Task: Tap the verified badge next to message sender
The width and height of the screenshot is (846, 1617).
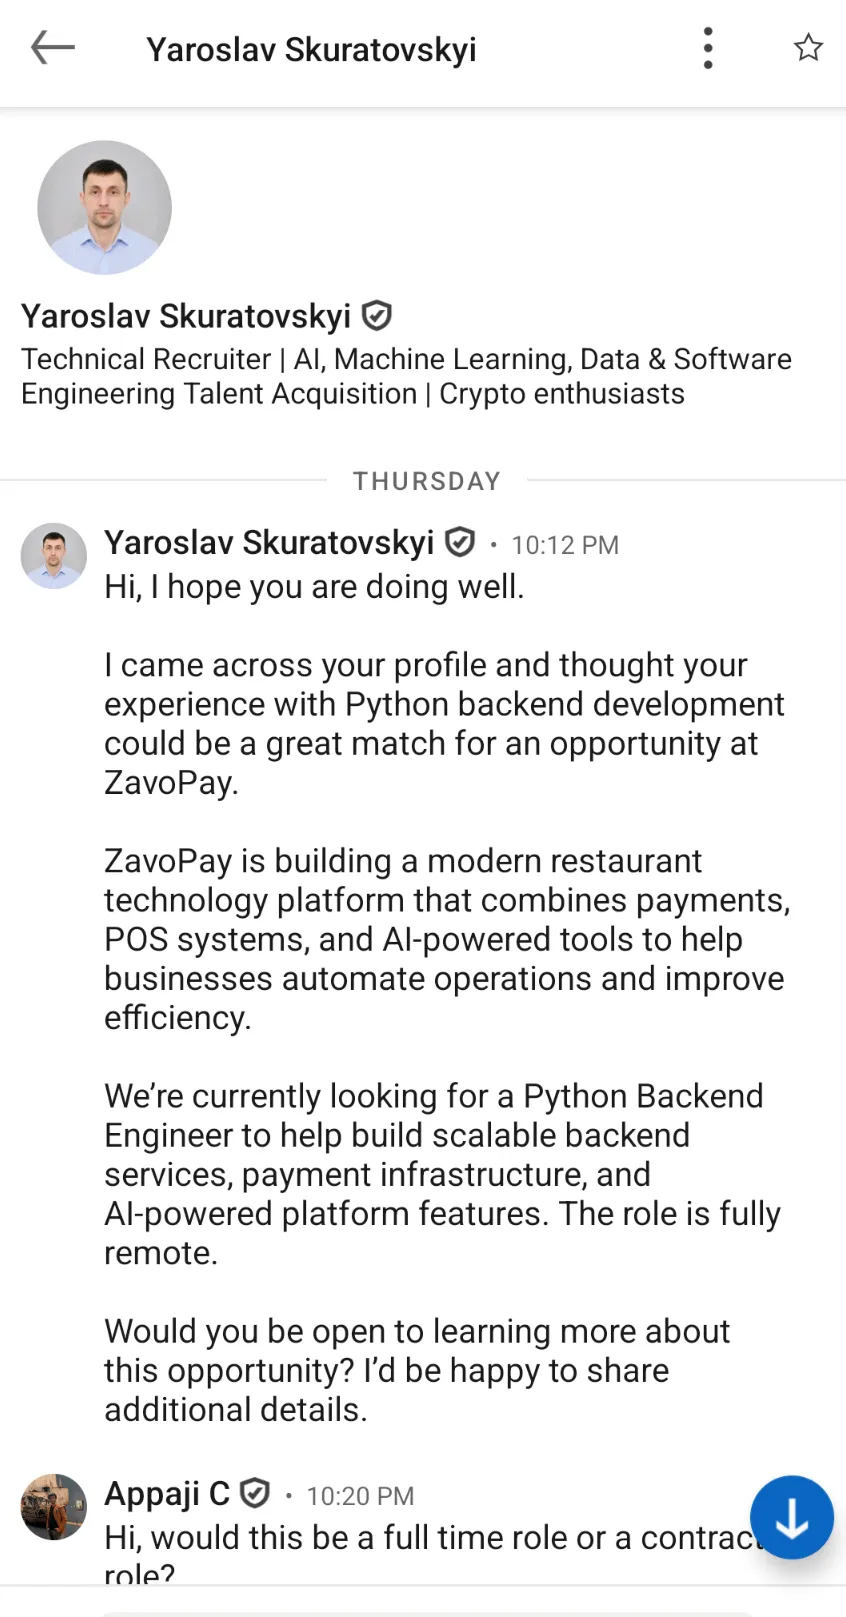Action: tap(460, 542)
